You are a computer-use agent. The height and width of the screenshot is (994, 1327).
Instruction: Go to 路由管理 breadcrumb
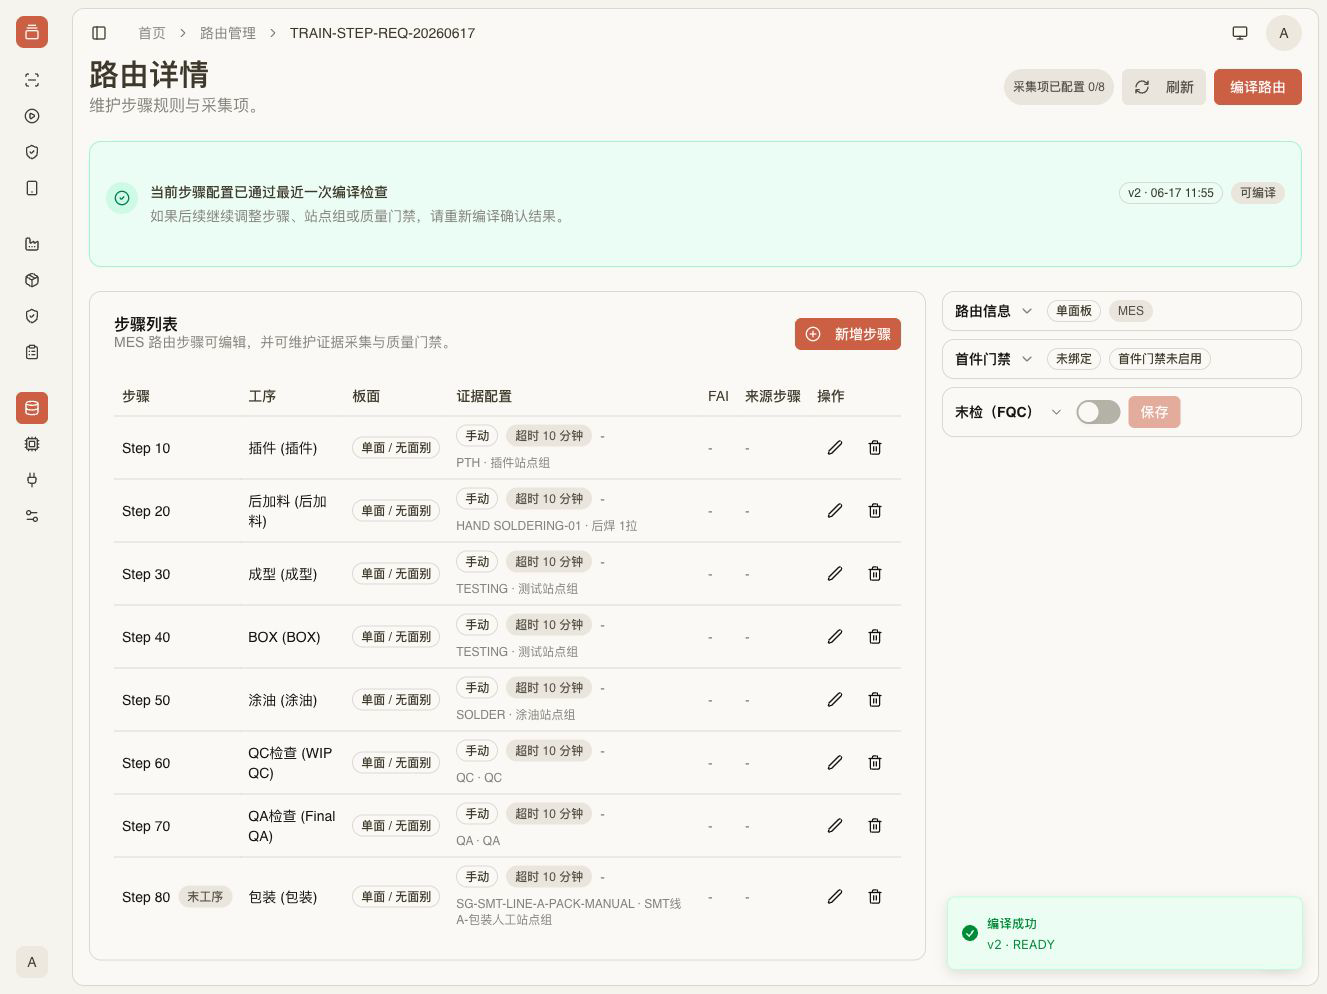[228, 33]
